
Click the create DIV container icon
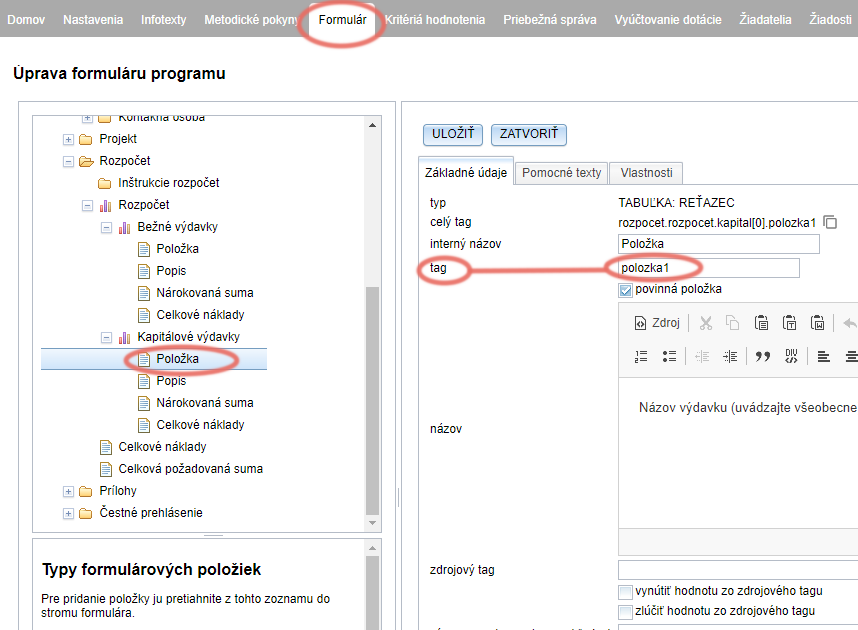click(791, 356)
